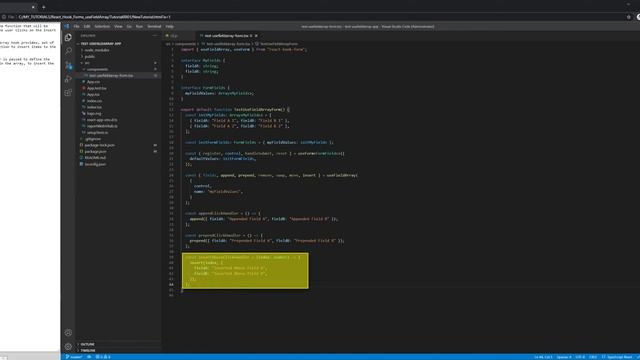Open the Help menu
Screen dimensions: 640x360
point(170,27)
